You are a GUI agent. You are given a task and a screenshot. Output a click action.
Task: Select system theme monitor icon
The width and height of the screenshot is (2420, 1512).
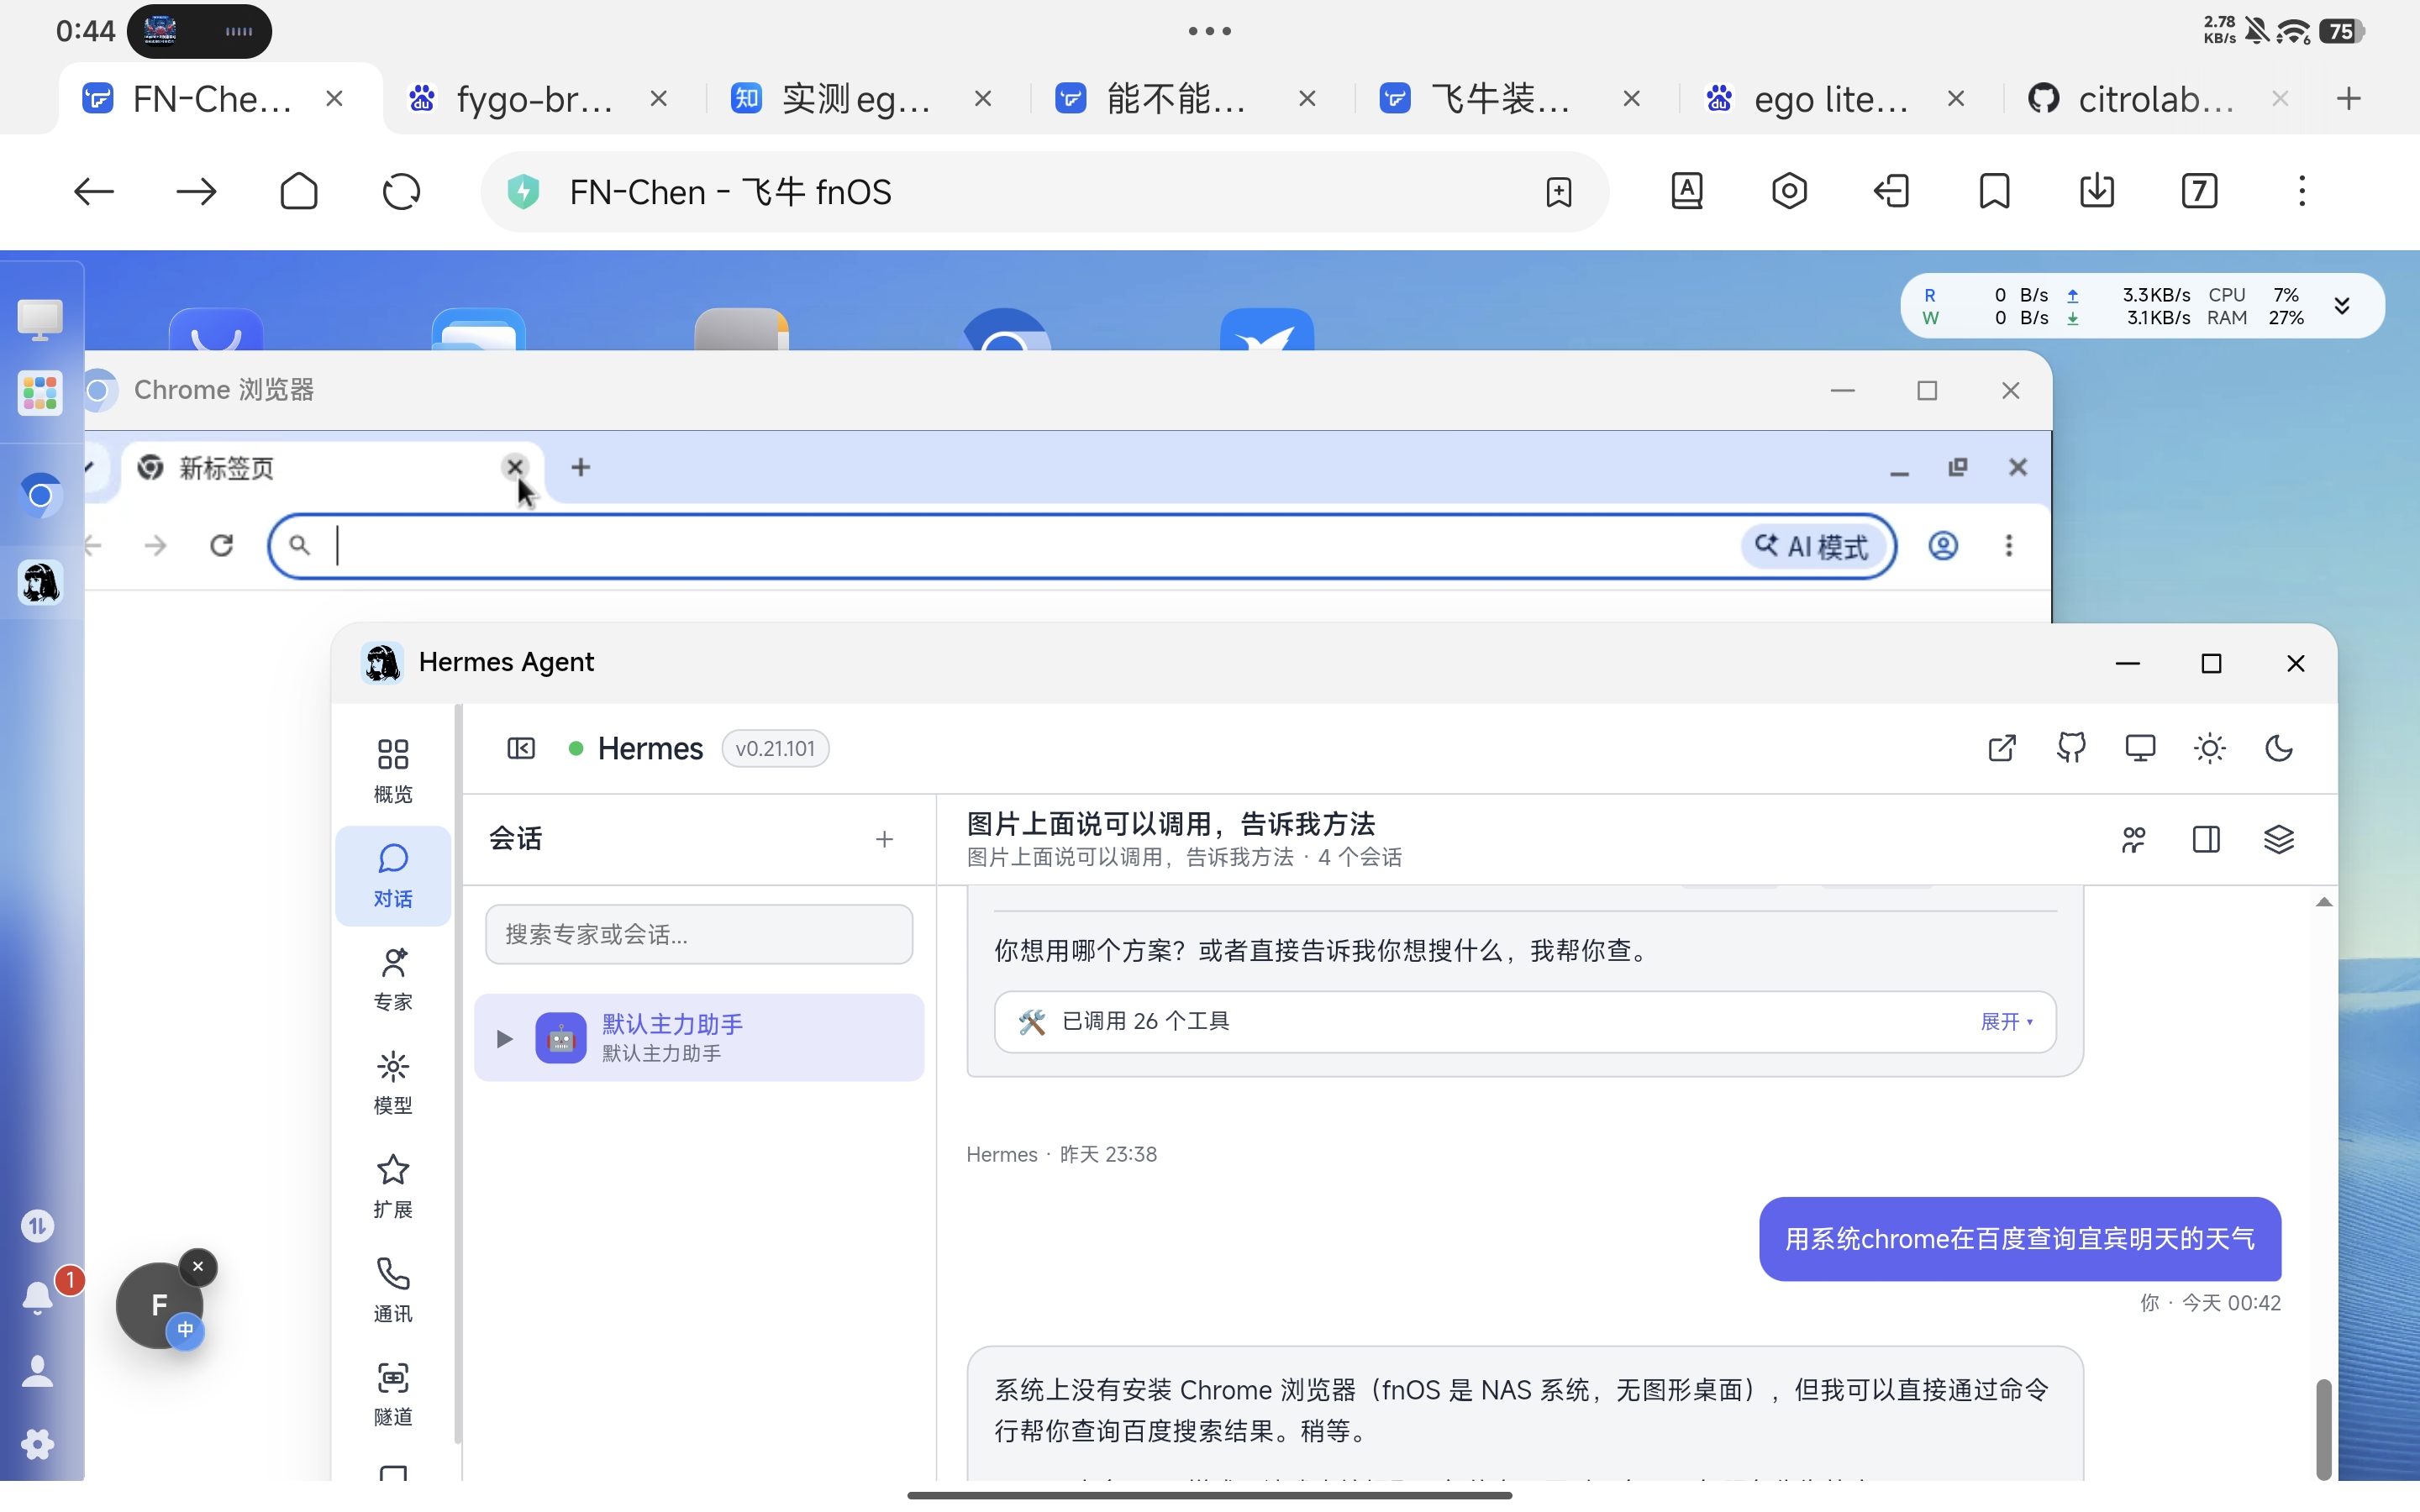2140,748
